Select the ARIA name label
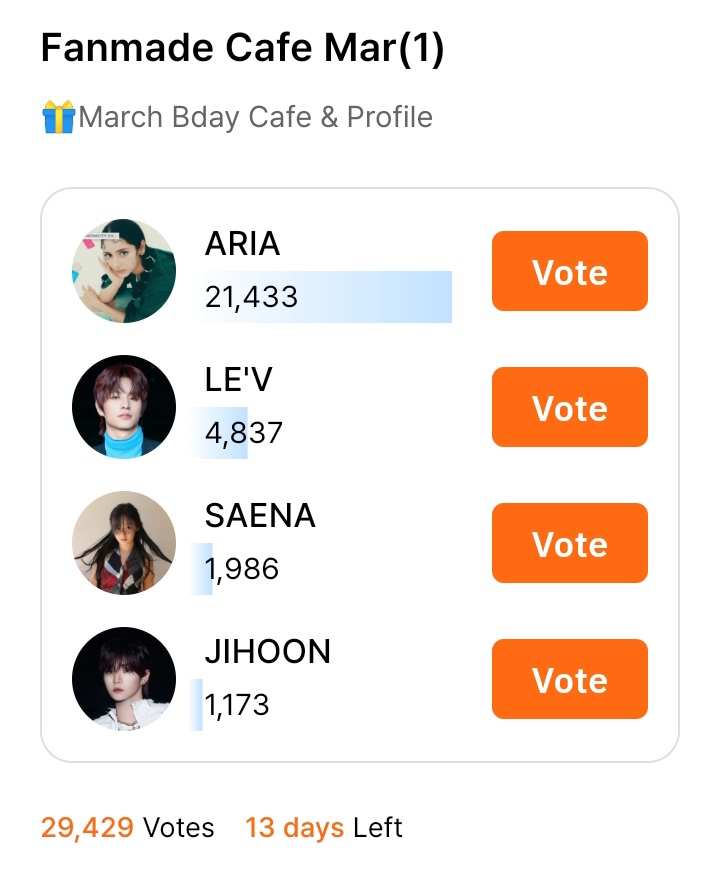 [242, 243]
